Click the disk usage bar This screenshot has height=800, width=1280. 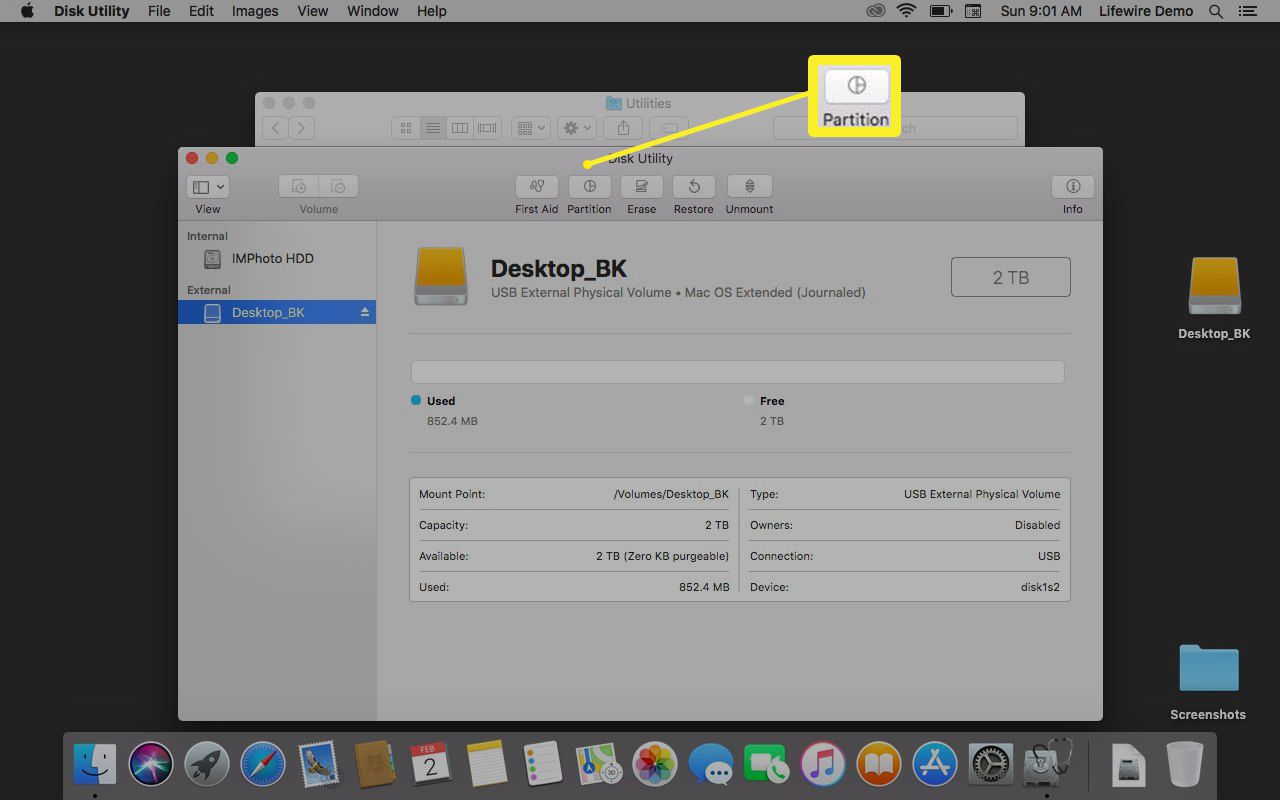point(737,372)
